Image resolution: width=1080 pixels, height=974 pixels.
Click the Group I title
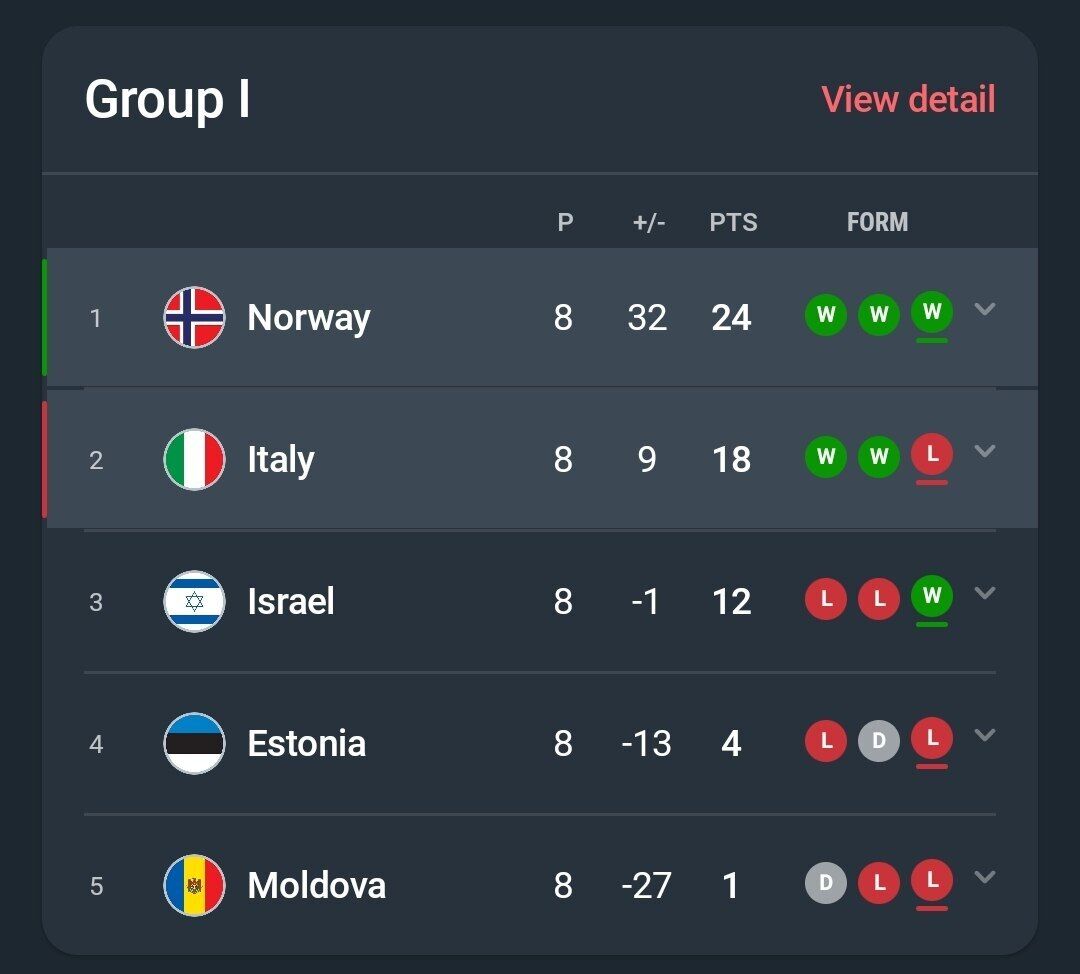(x=167, y=100)
